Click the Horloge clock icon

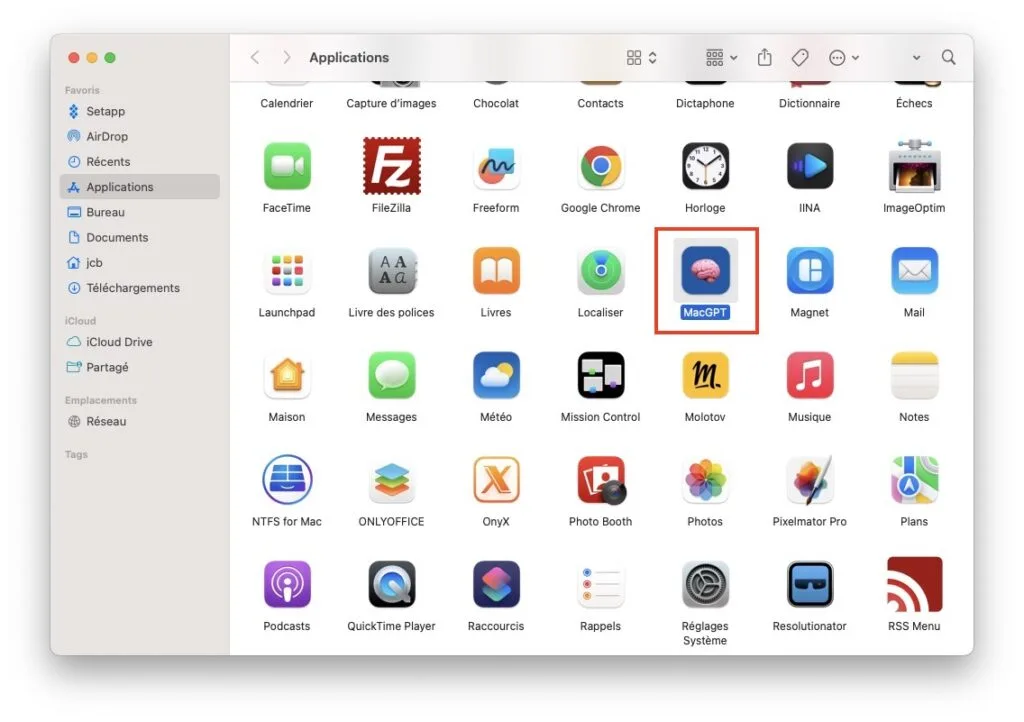705,166
